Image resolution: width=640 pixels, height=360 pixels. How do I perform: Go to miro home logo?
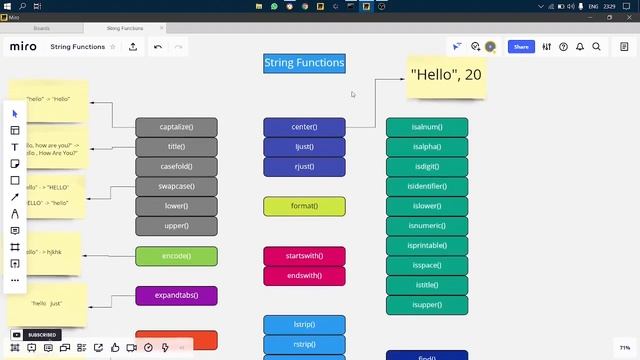[23, 47]
